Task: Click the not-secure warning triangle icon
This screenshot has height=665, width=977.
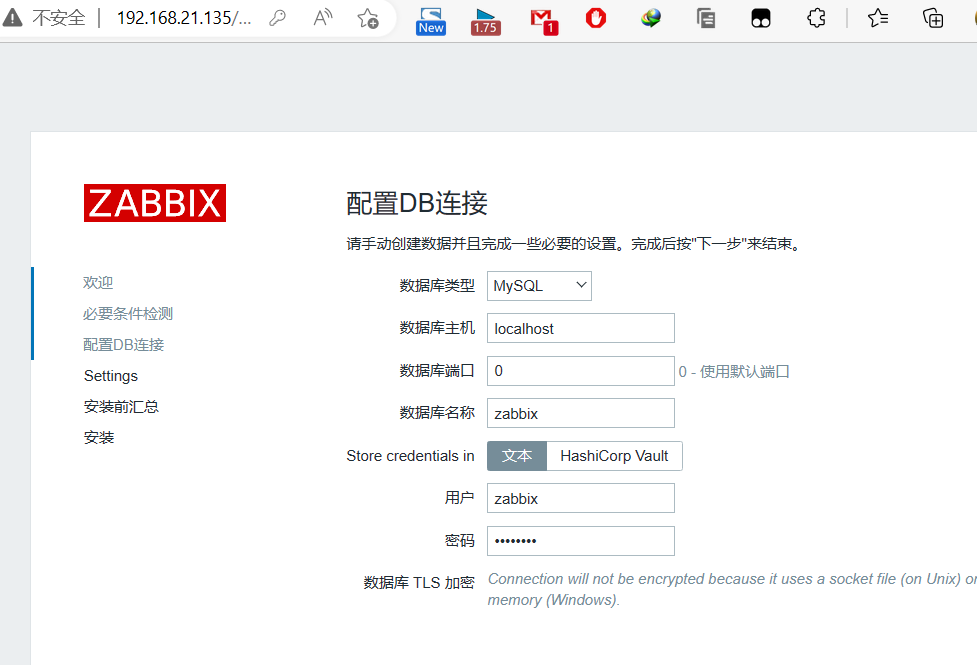Action: [12, 17]
